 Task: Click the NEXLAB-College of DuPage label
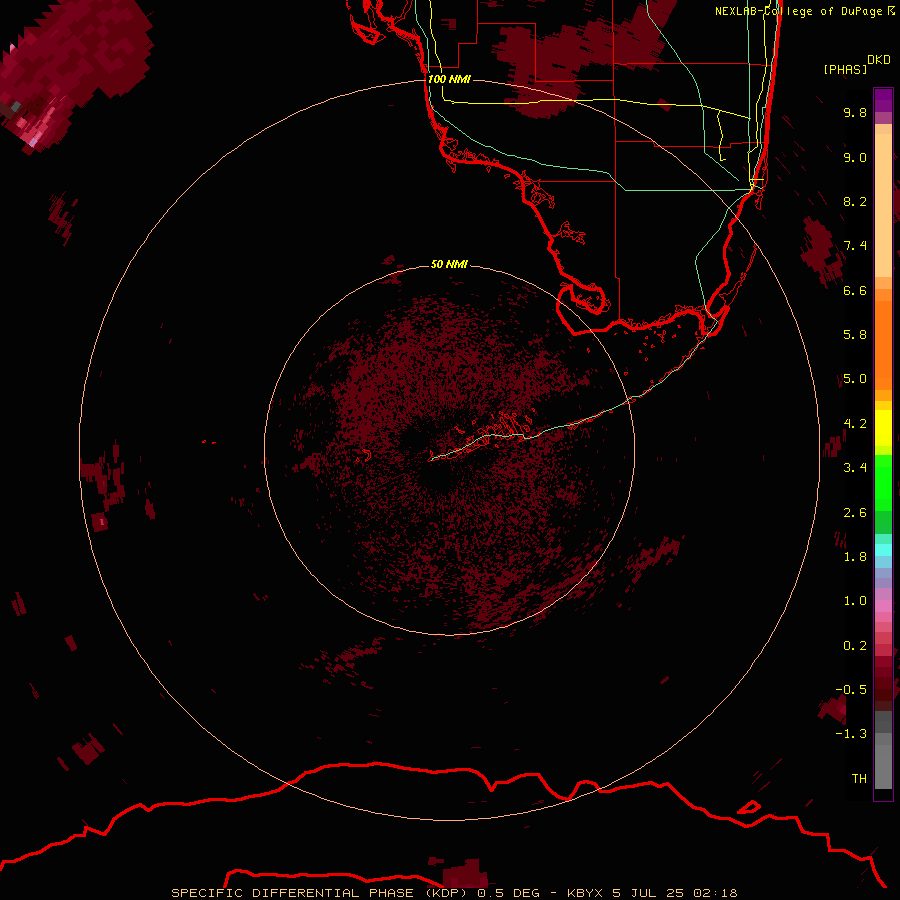pos(799,11)
